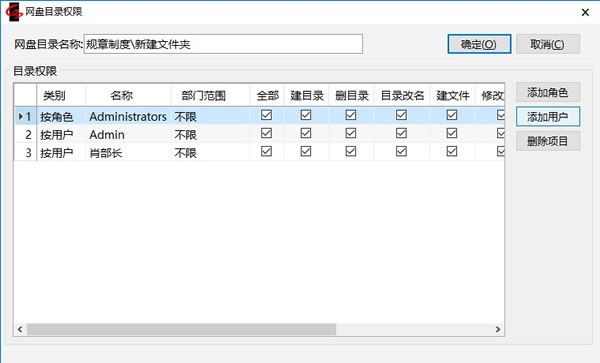Toggle 建文件 checkbox for 肖部长 row
600x363 pixels.
point(452,151)
